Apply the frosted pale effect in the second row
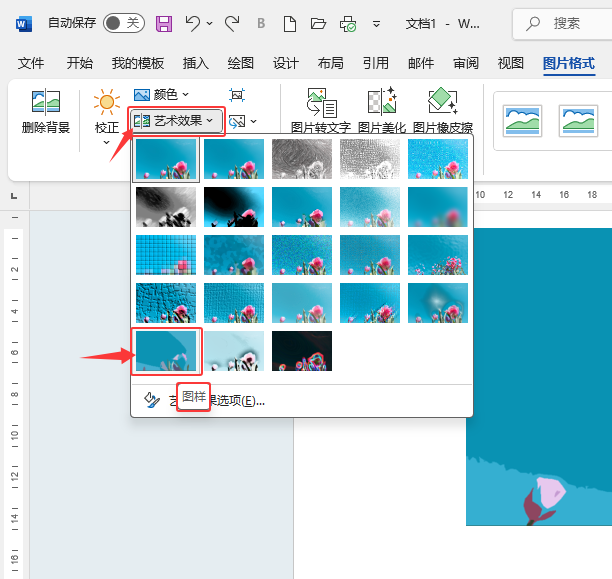612x579 pixels. point(370,207)
